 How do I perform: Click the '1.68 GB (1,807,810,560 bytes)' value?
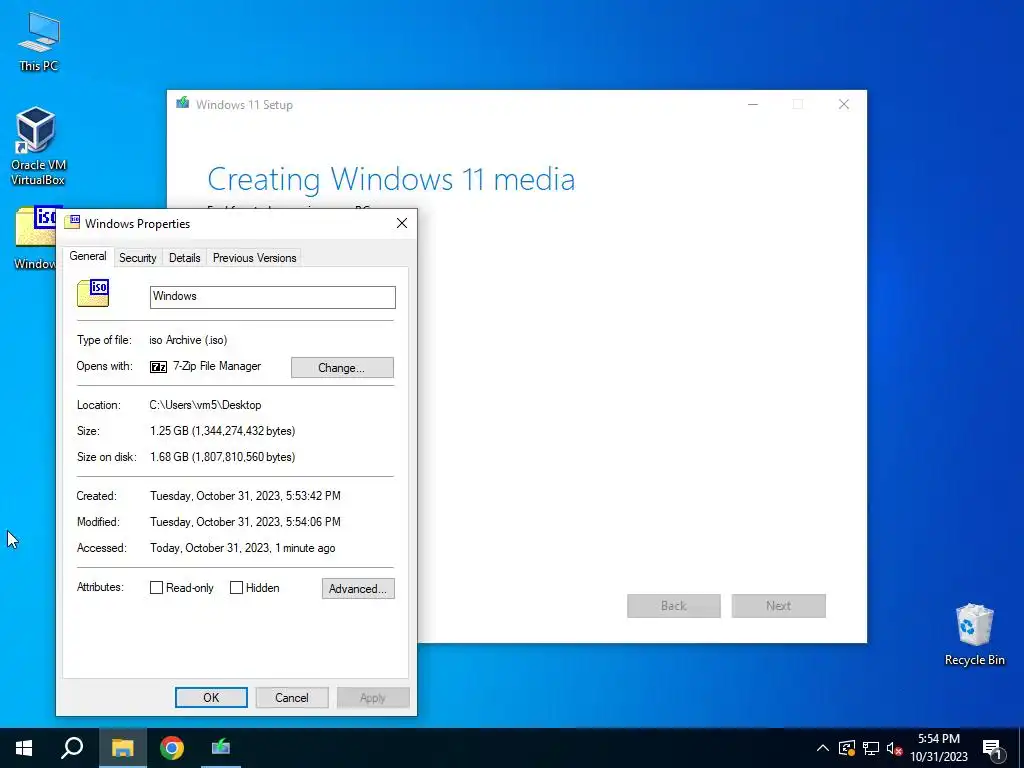point(223,457)
